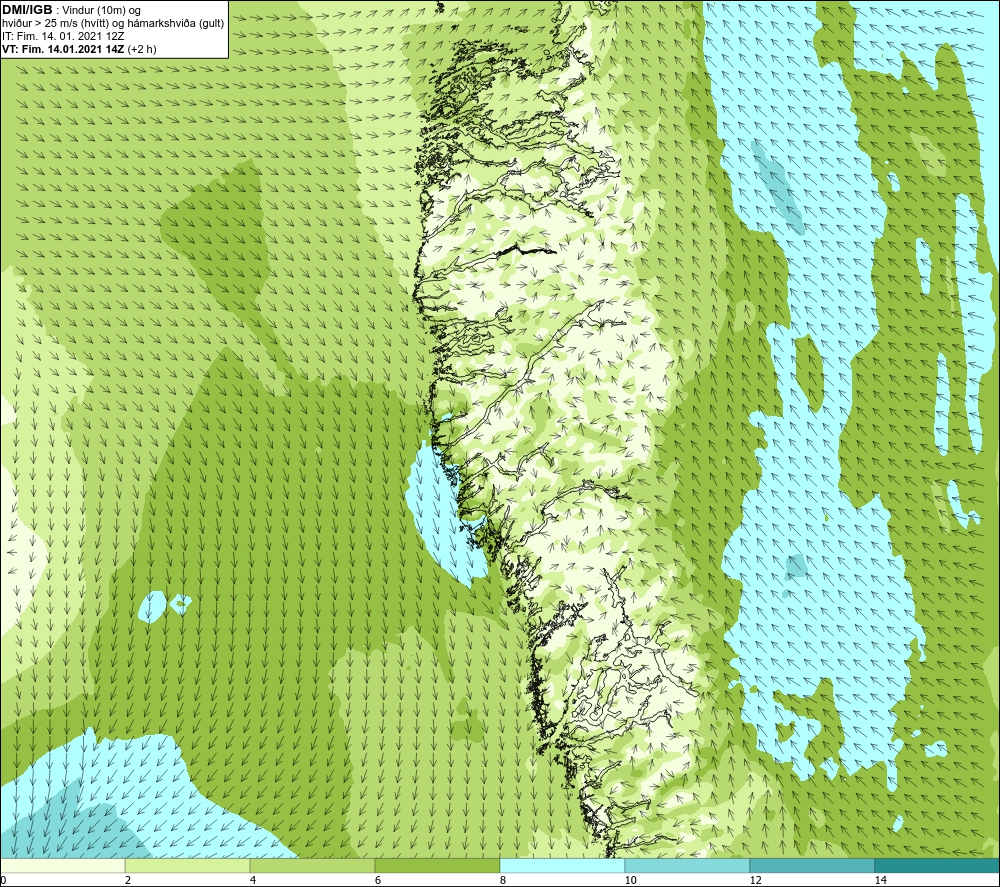
Task: Click the '12' label on the color scale
Action: [x=756, y=881]
